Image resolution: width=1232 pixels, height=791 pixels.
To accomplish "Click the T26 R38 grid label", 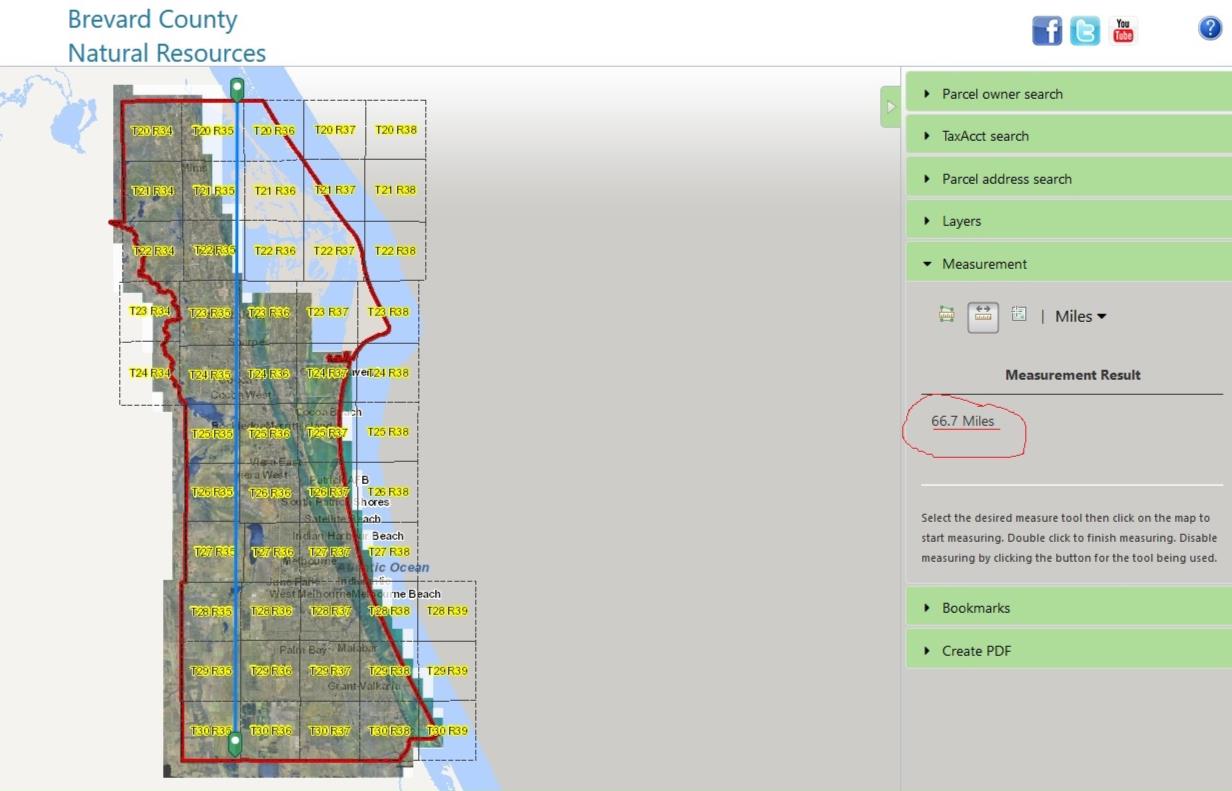I will [x=388, y=492].
